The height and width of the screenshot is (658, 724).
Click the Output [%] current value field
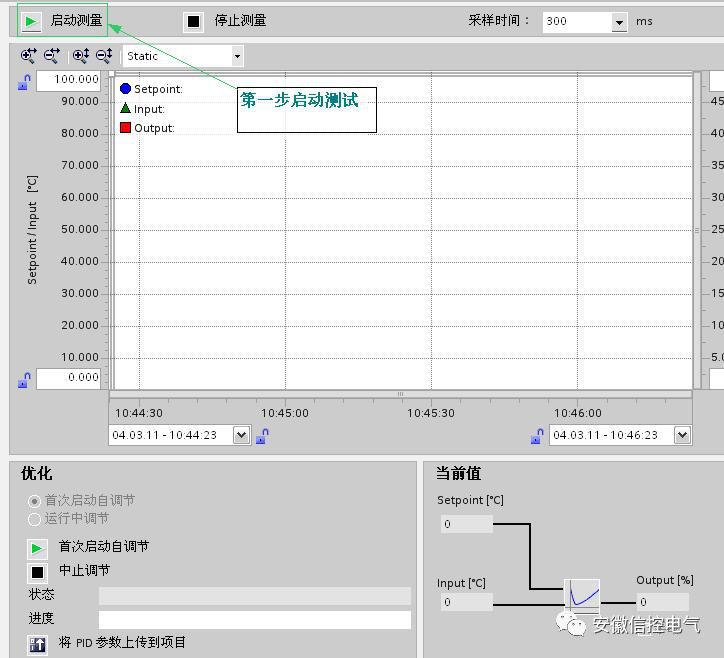click(663, 602)
